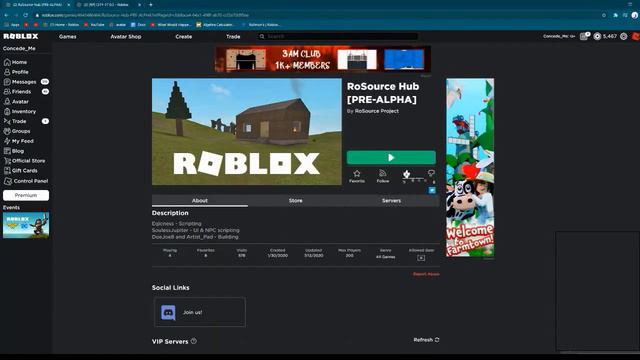Open Control Panel in the sidebar

click(x=26, y=181)
